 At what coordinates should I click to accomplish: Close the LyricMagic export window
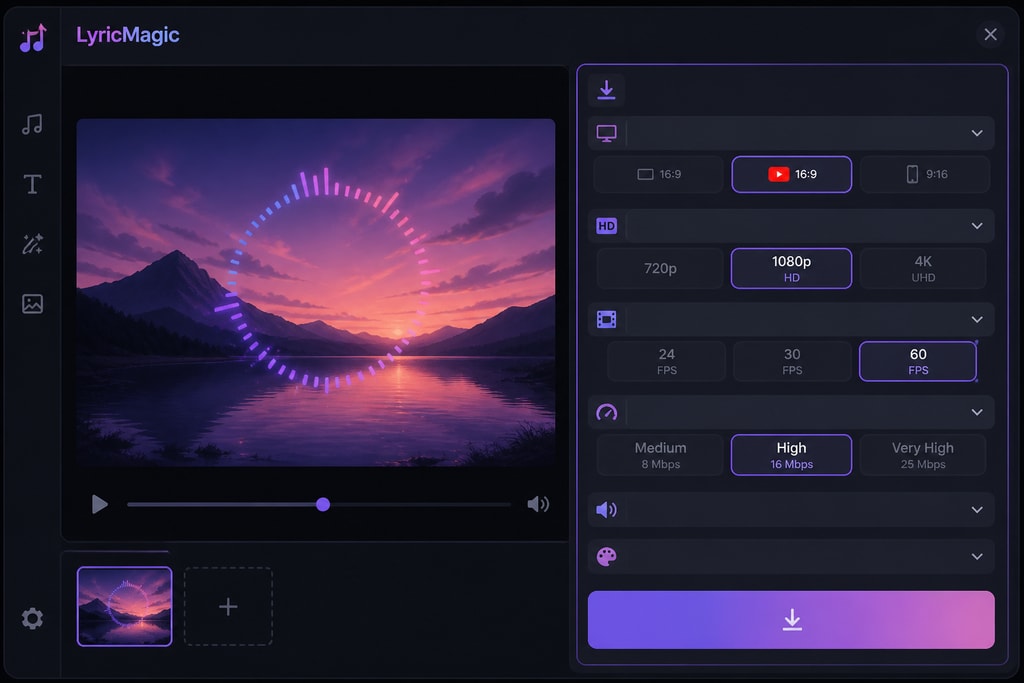(990, 34)
